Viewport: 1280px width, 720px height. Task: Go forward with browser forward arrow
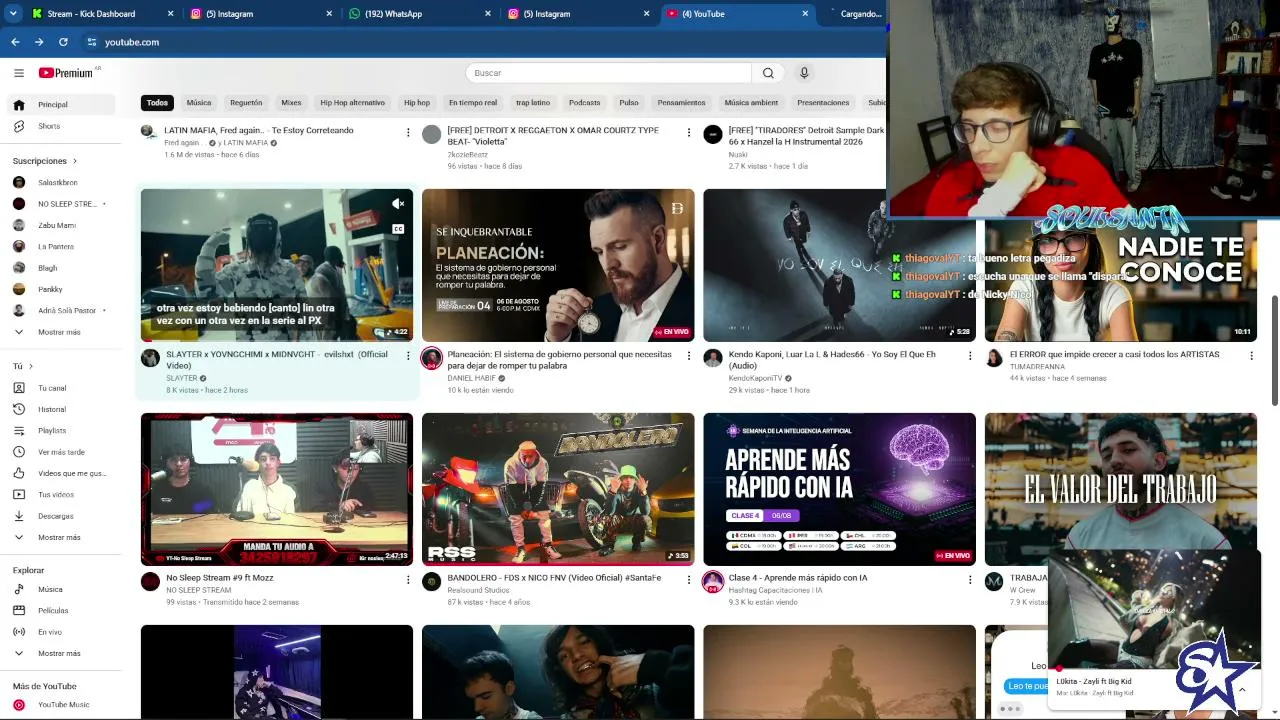[x=39, y=42]
